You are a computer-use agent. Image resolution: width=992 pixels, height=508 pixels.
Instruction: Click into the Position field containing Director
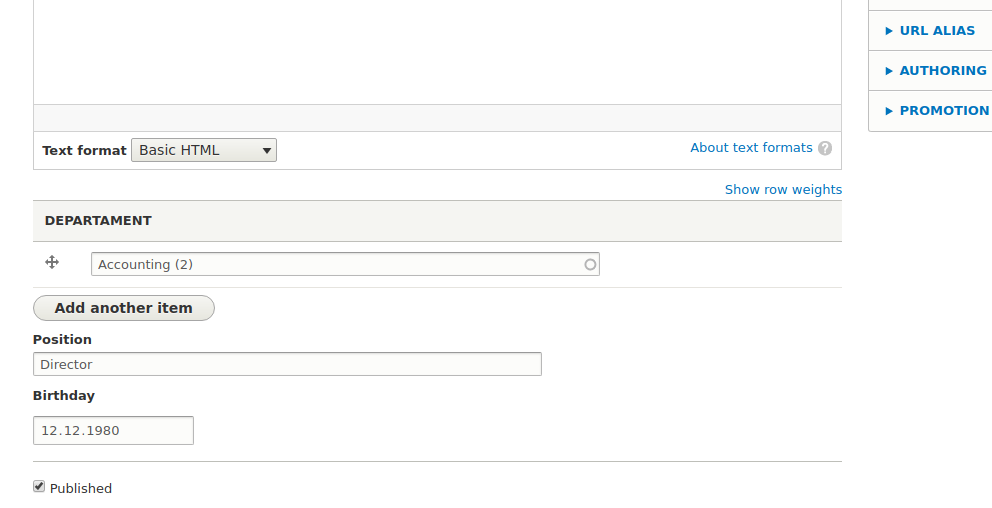(x=287, y=364)
